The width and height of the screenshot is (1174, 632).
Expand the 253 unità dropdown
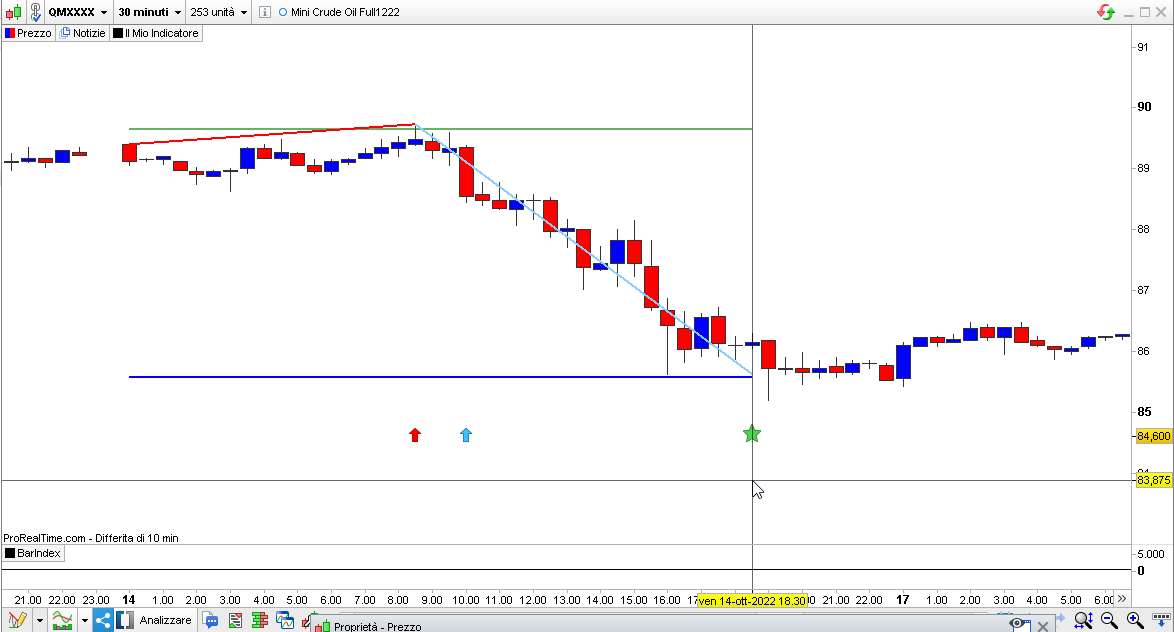click(x=218, y=12)
